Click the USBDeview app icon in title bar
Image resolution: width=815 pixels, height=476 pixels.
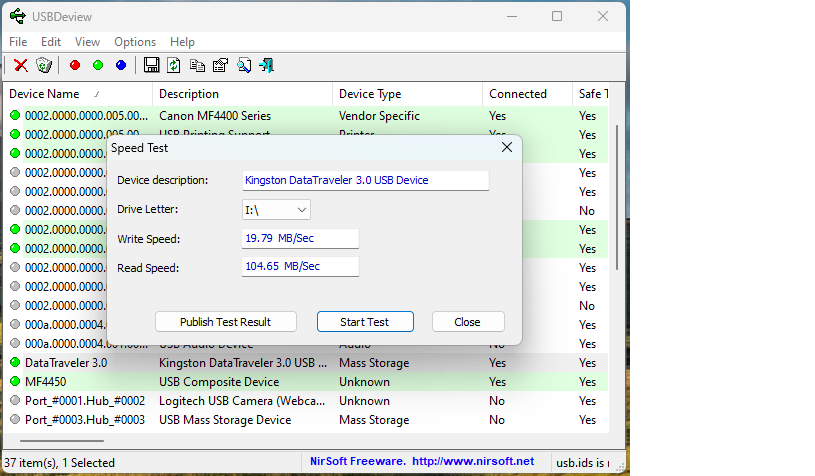click(18, 16)
